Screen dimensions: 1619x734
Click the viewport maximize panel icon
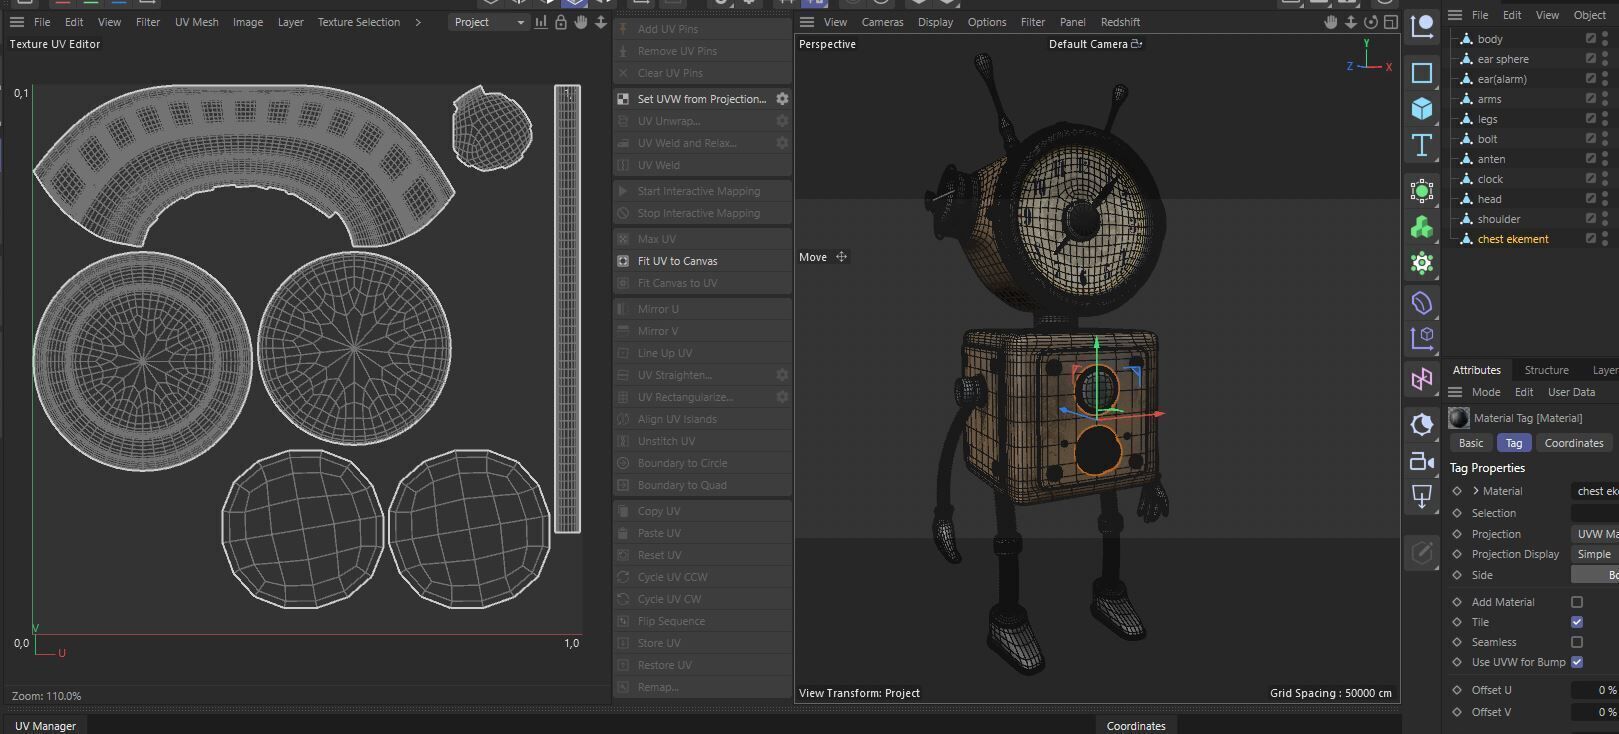(x=1391, y=22)
